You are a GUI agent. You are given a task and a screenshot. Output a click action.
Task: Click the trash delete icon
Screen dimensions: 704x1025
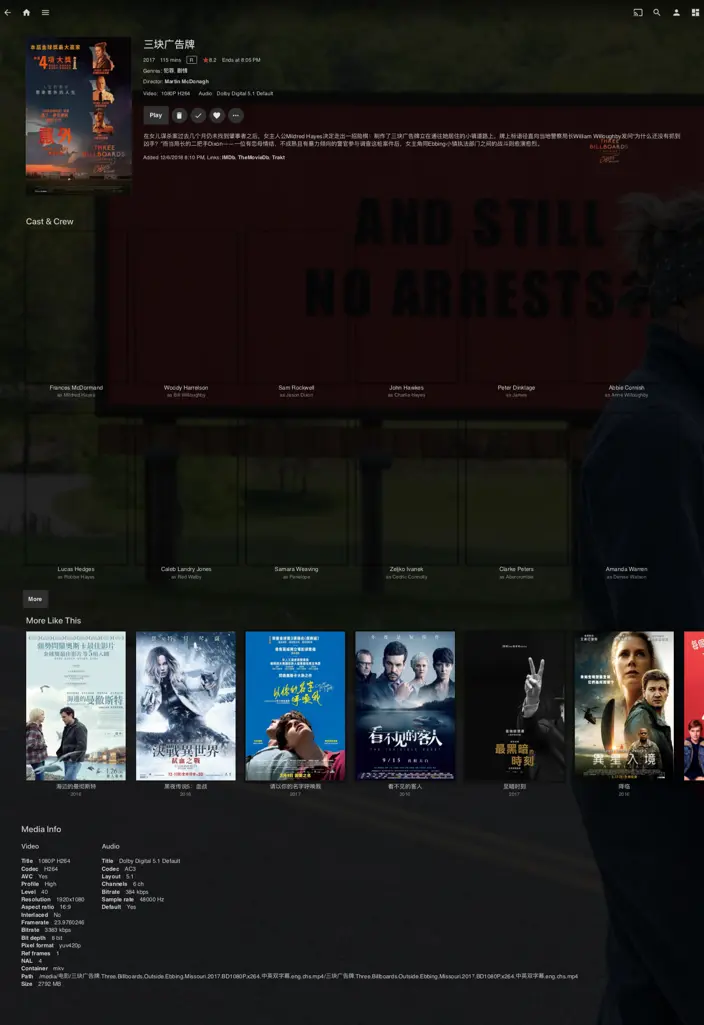tap(179, 116)
